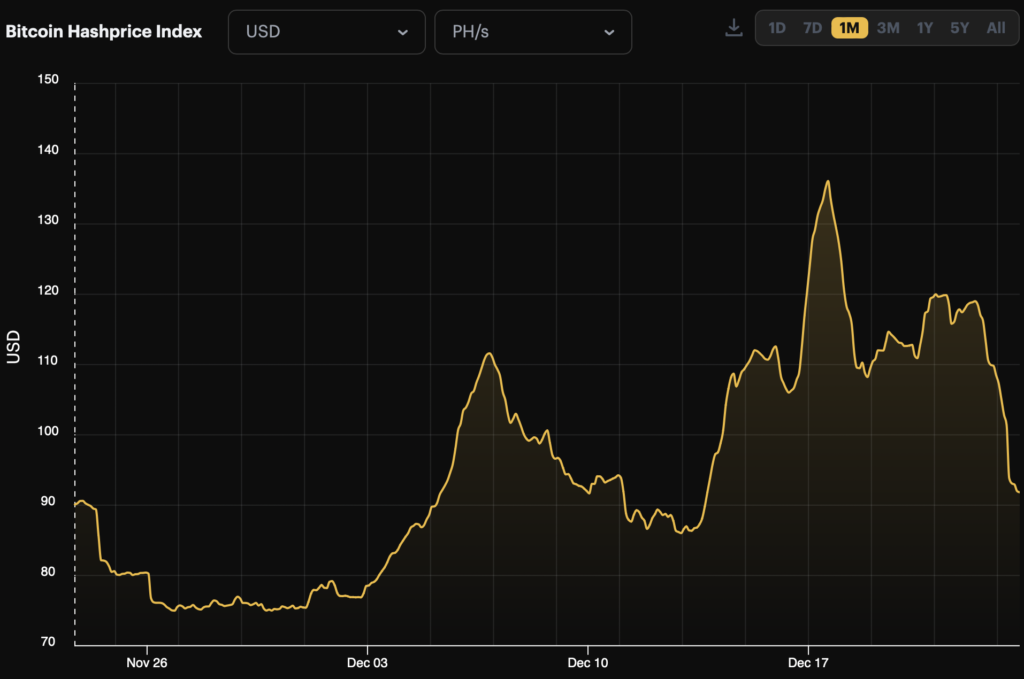
Task: Click the Dec 03 date label on x-axis
Action: point(368,663)
